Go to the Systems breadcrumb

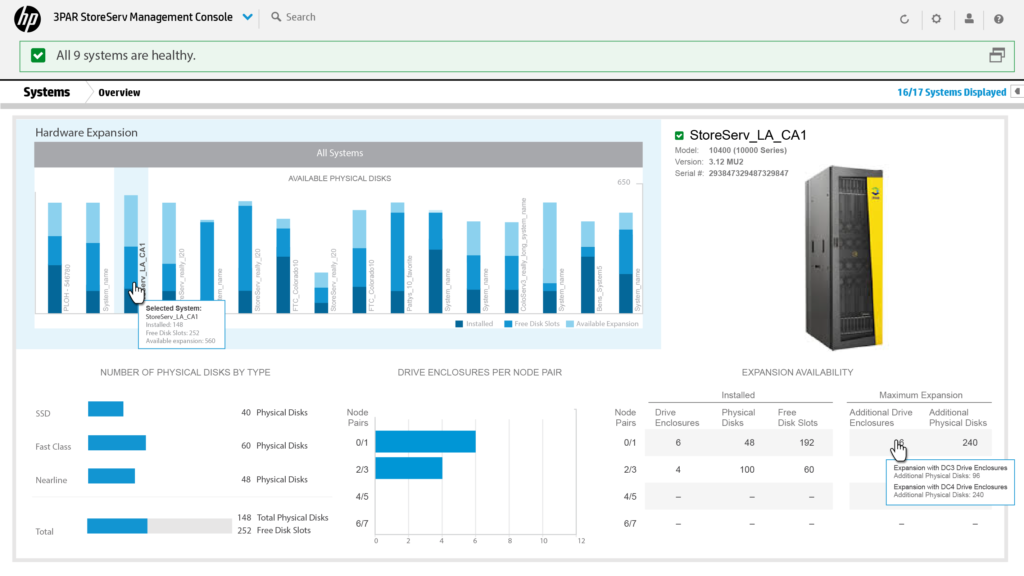tap(46, 92)
